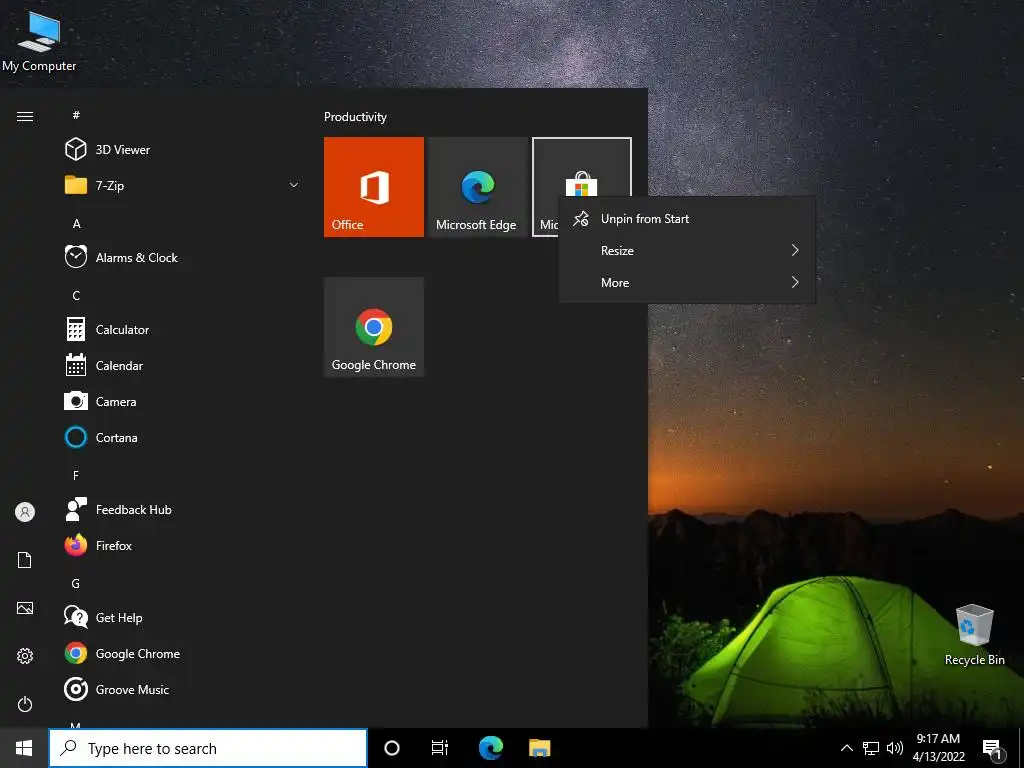Expand the Start hamburger menu
The height and width of the screenshot is (768, 1024).
click(25, 116)
